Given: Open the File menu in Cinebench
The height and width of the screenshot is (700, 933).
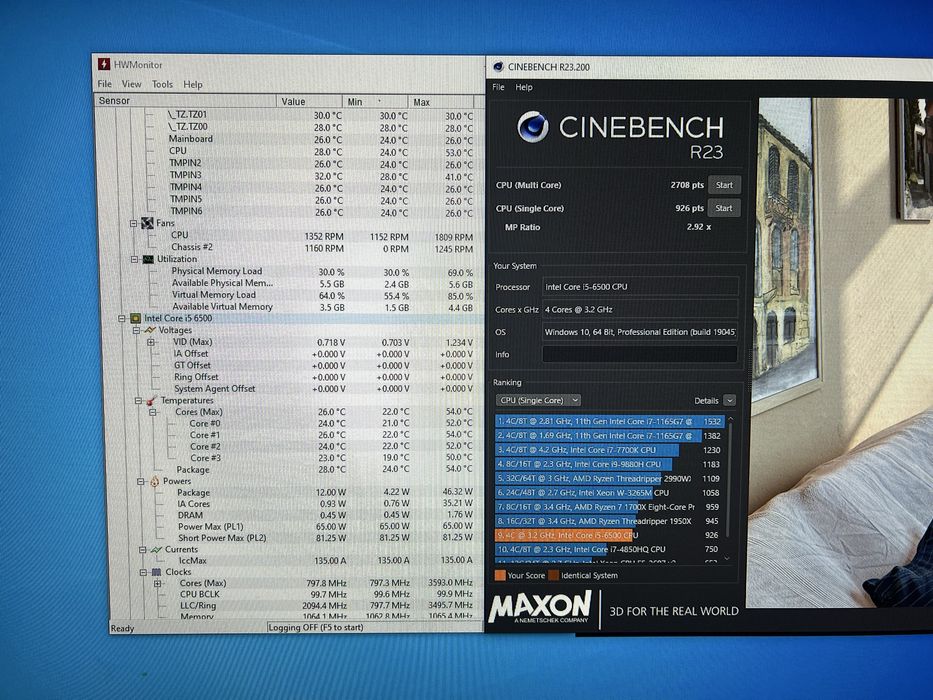Looking at the screenshot, I should tap(498, 87).
